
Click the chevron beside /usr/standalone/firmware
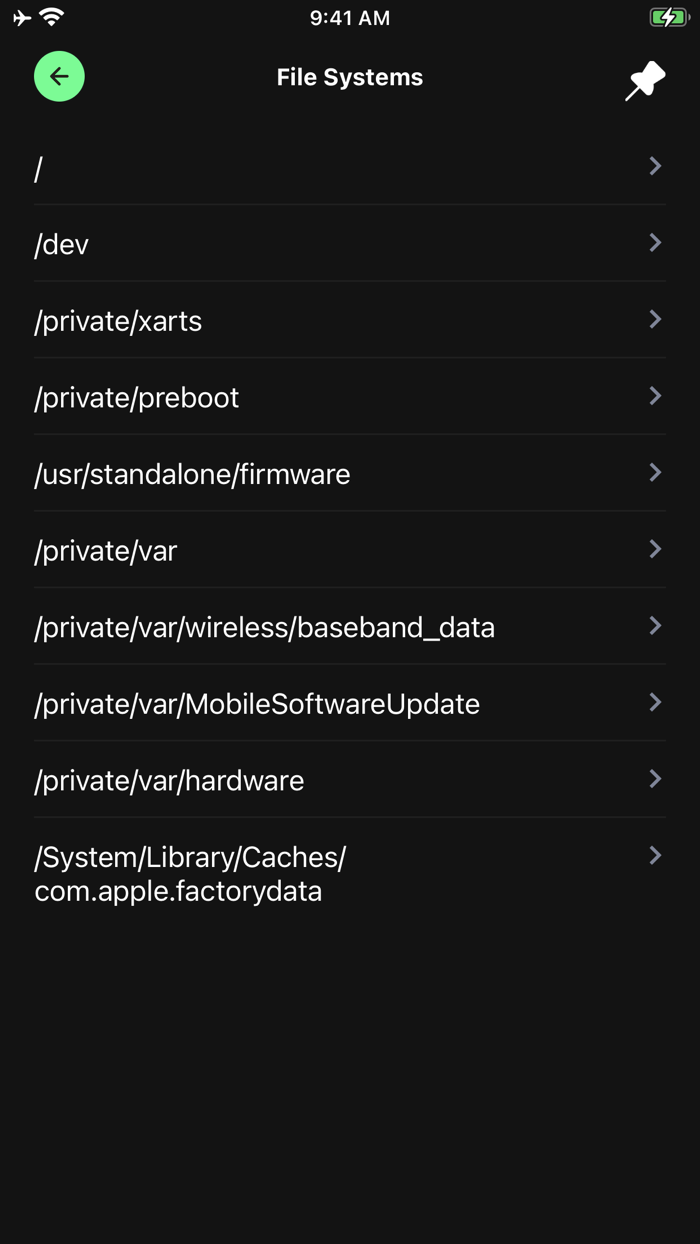[655, 472]
